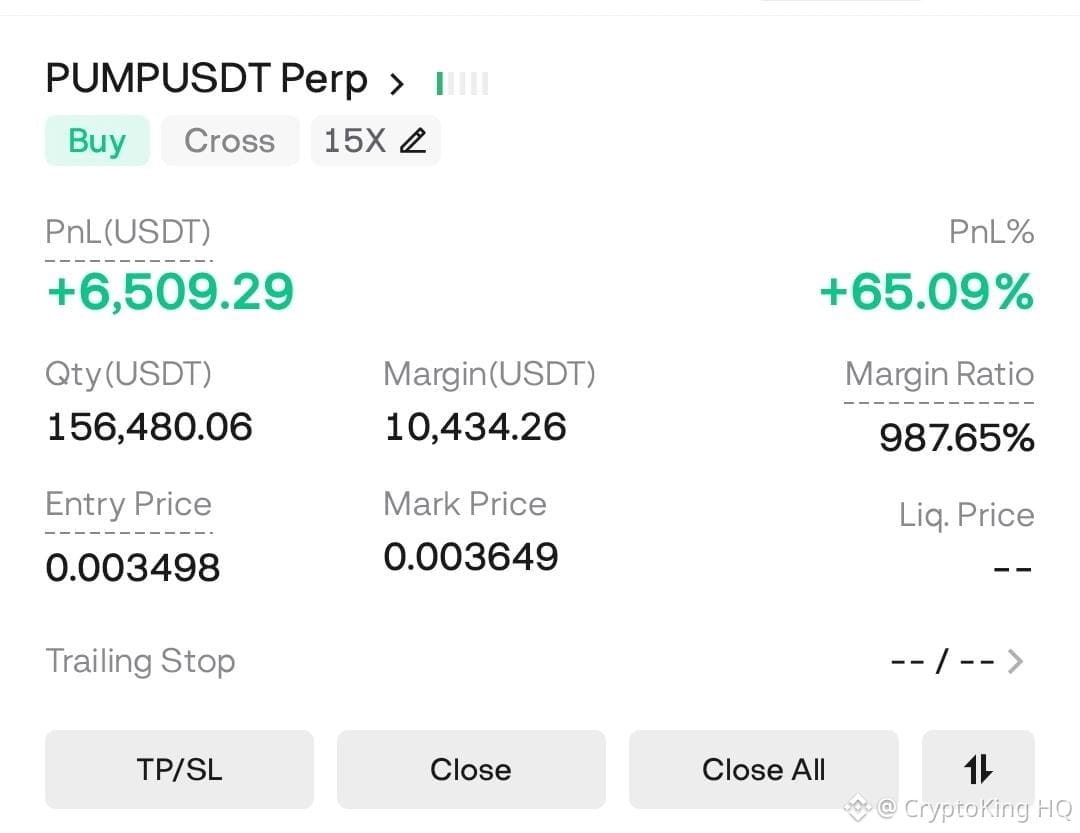Open the TP/SL settings

click(x=179, y=769)
